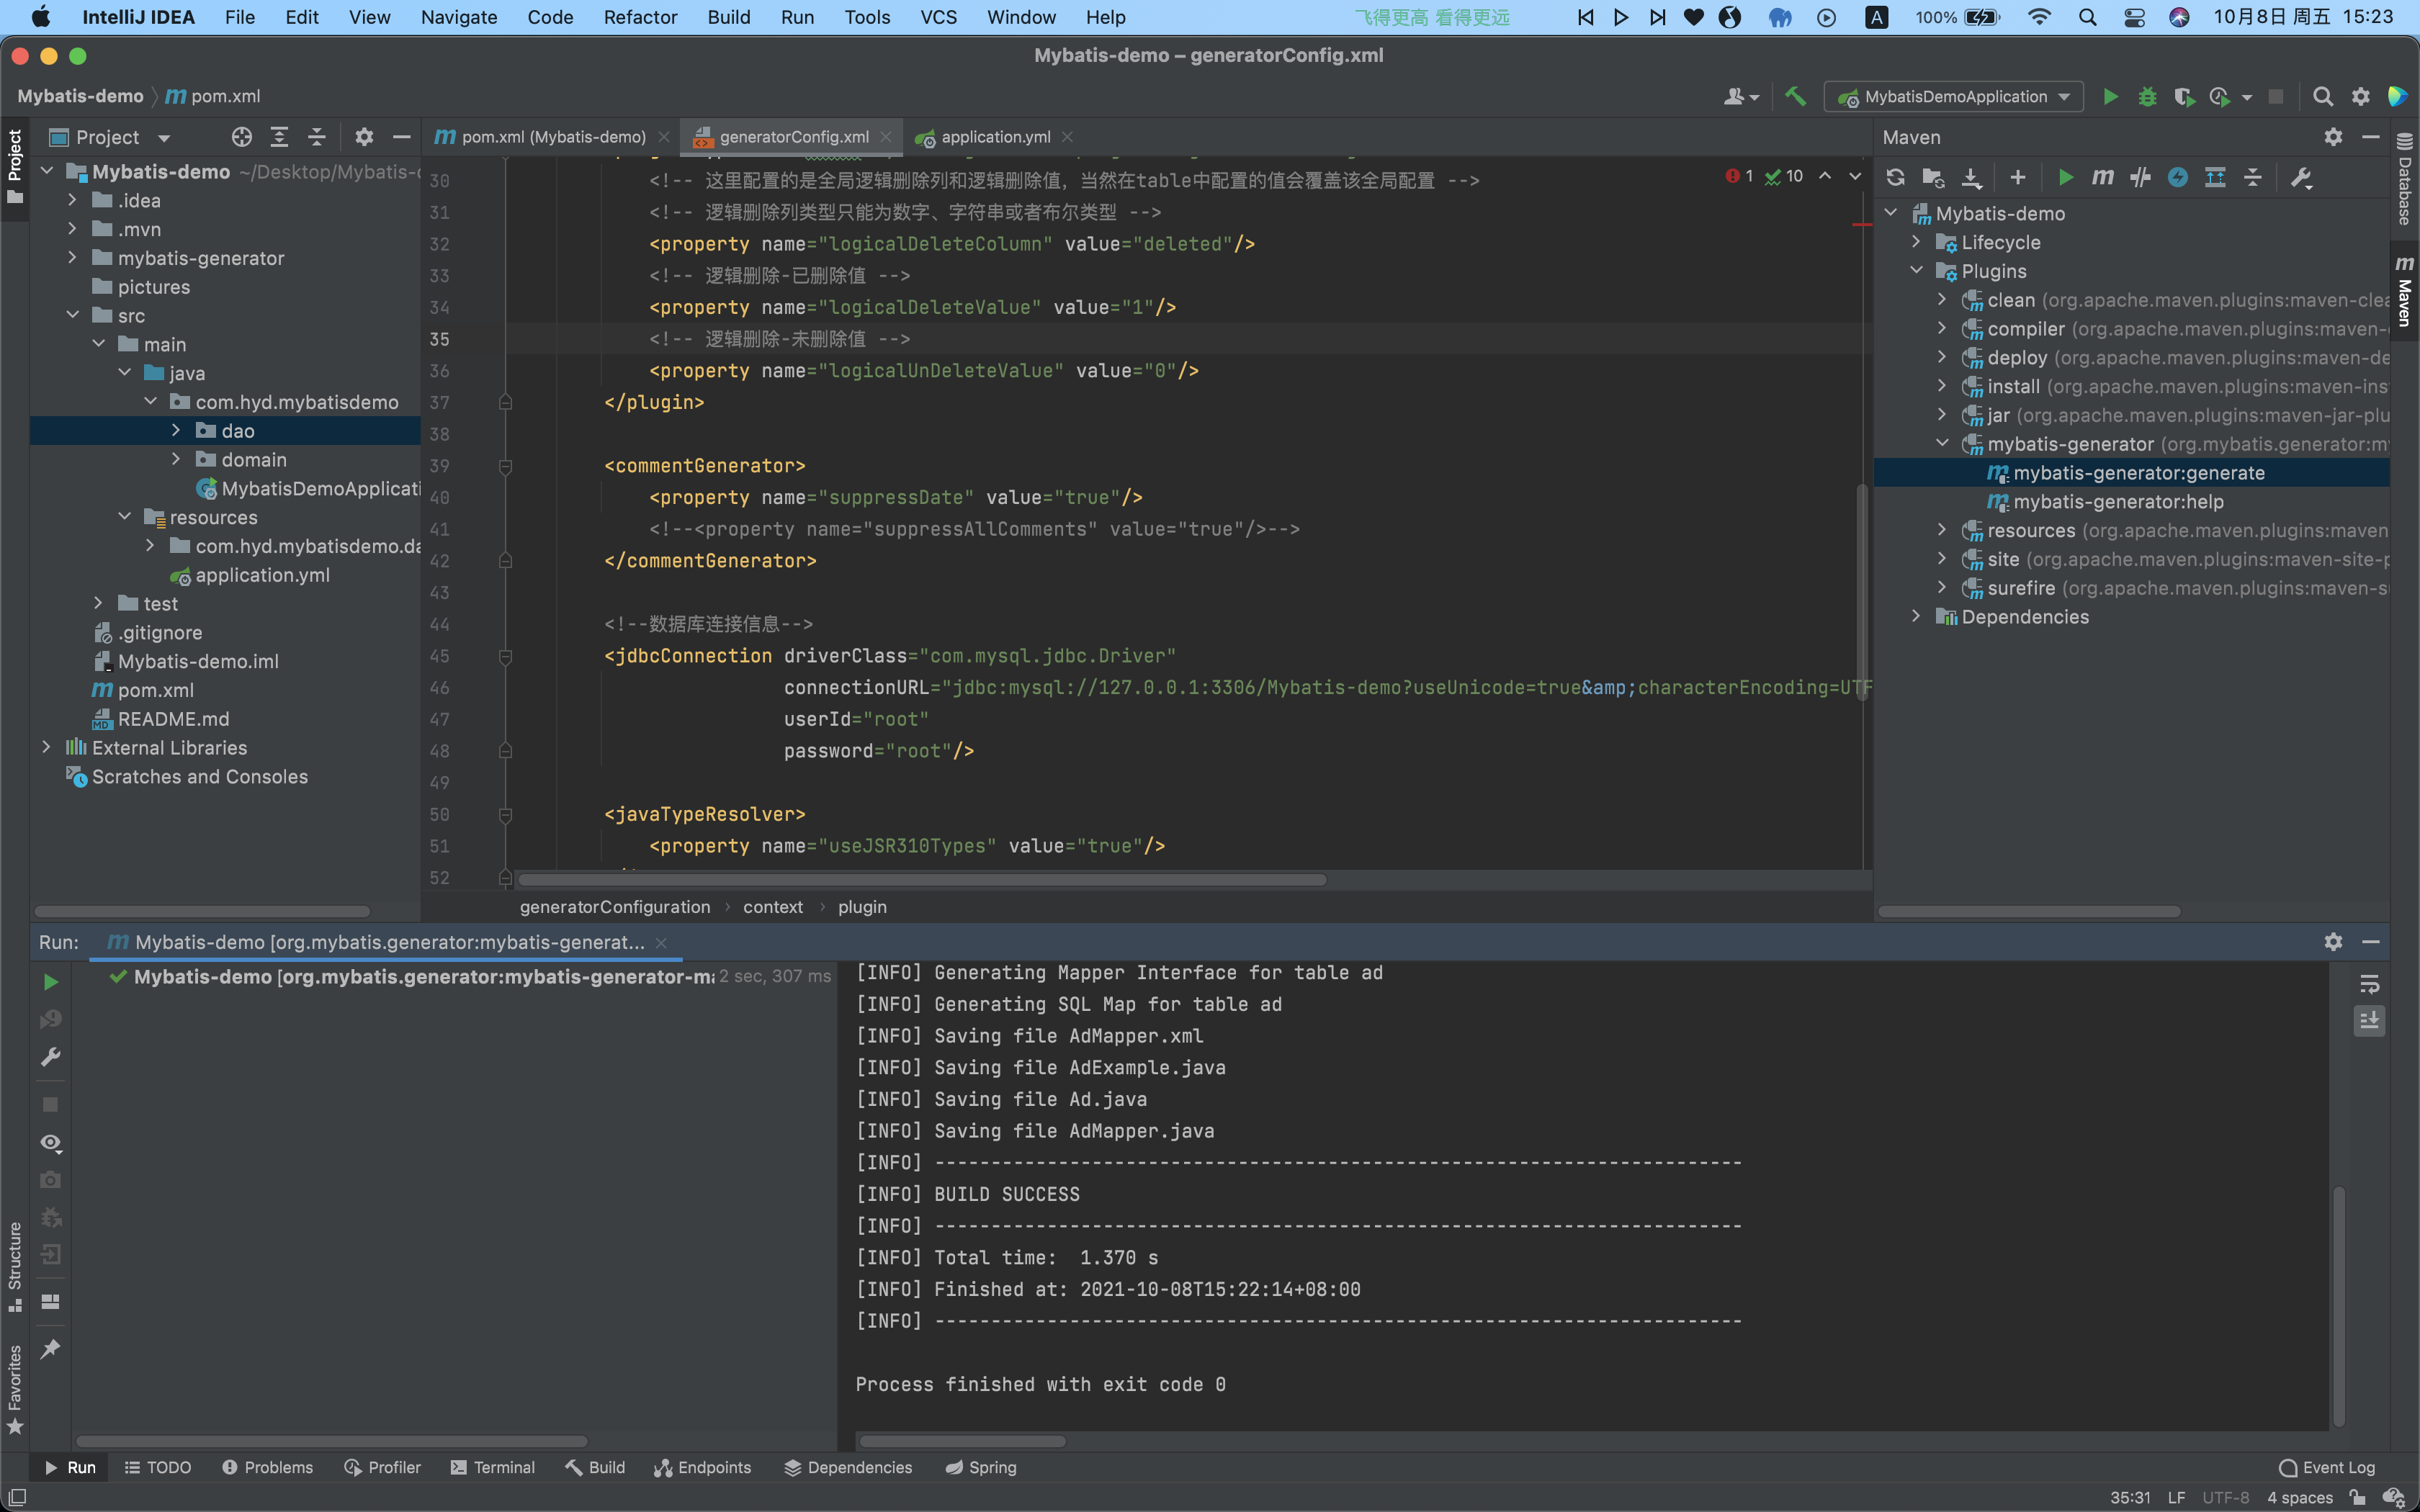Change LF line separator in status bar
The width and height of the screenshot is (2420, 1512).
tap(2176, 1497)
